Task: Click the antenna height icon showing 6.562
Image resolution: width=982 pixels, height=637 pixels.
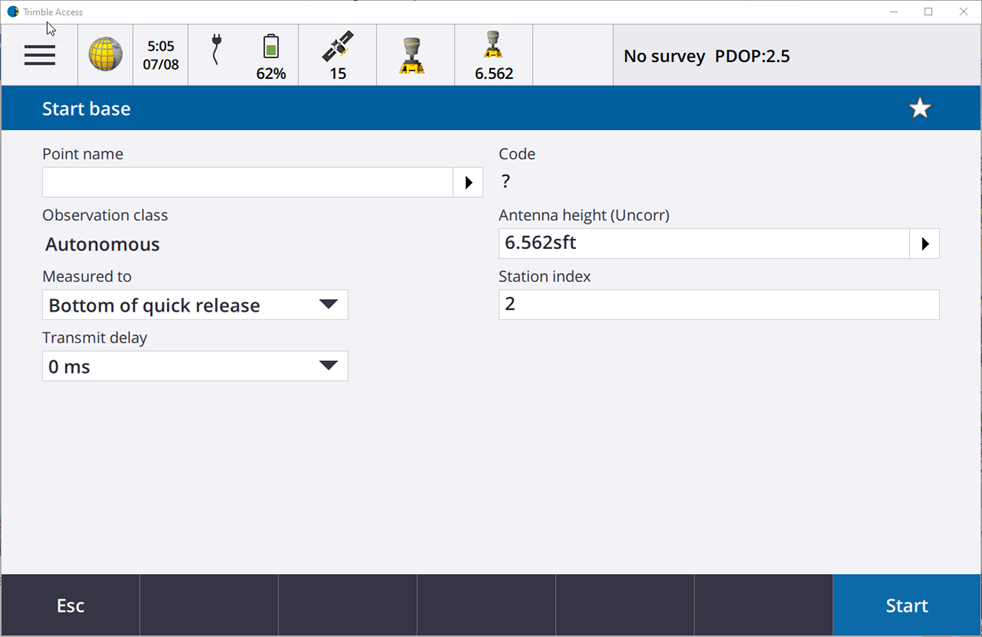Action: pos(493,55)
